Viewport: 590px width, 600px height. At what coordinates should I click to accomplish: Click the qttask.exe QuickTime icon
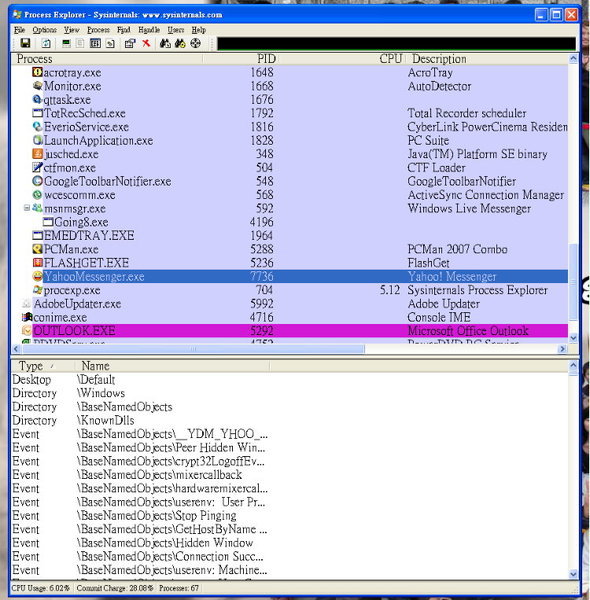[x=37, y=99]
